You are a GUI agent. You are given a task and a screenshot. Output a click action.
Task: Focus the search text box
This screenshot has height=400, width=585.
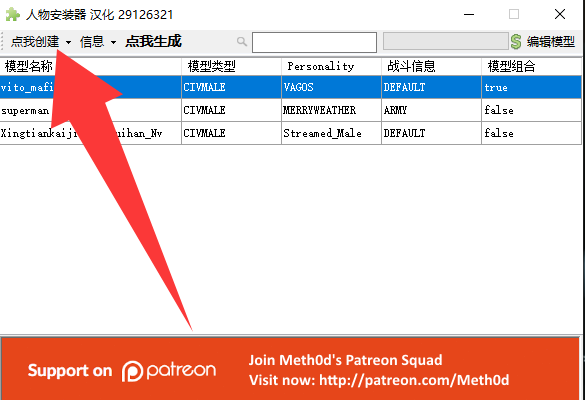pos(314,42)
